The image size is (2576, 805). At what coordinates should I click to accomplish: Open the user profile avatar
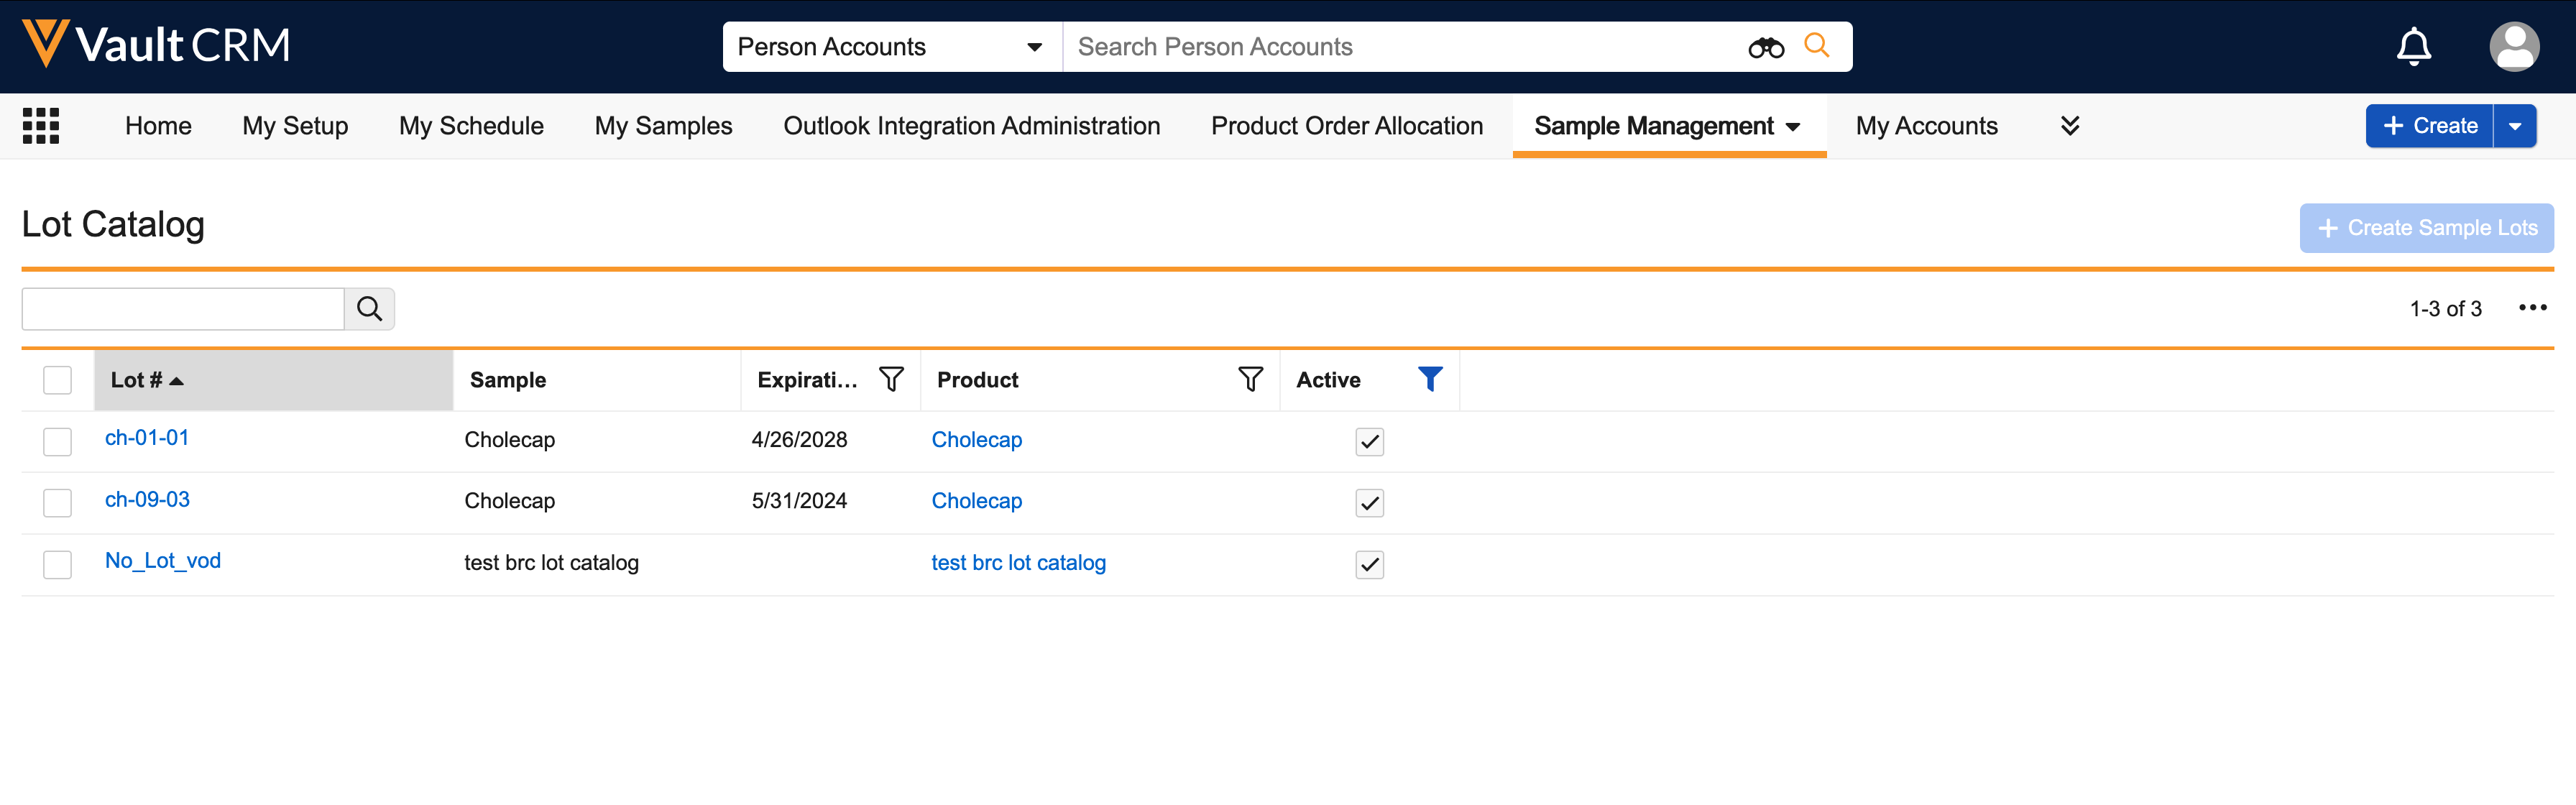click(2513, 46)
